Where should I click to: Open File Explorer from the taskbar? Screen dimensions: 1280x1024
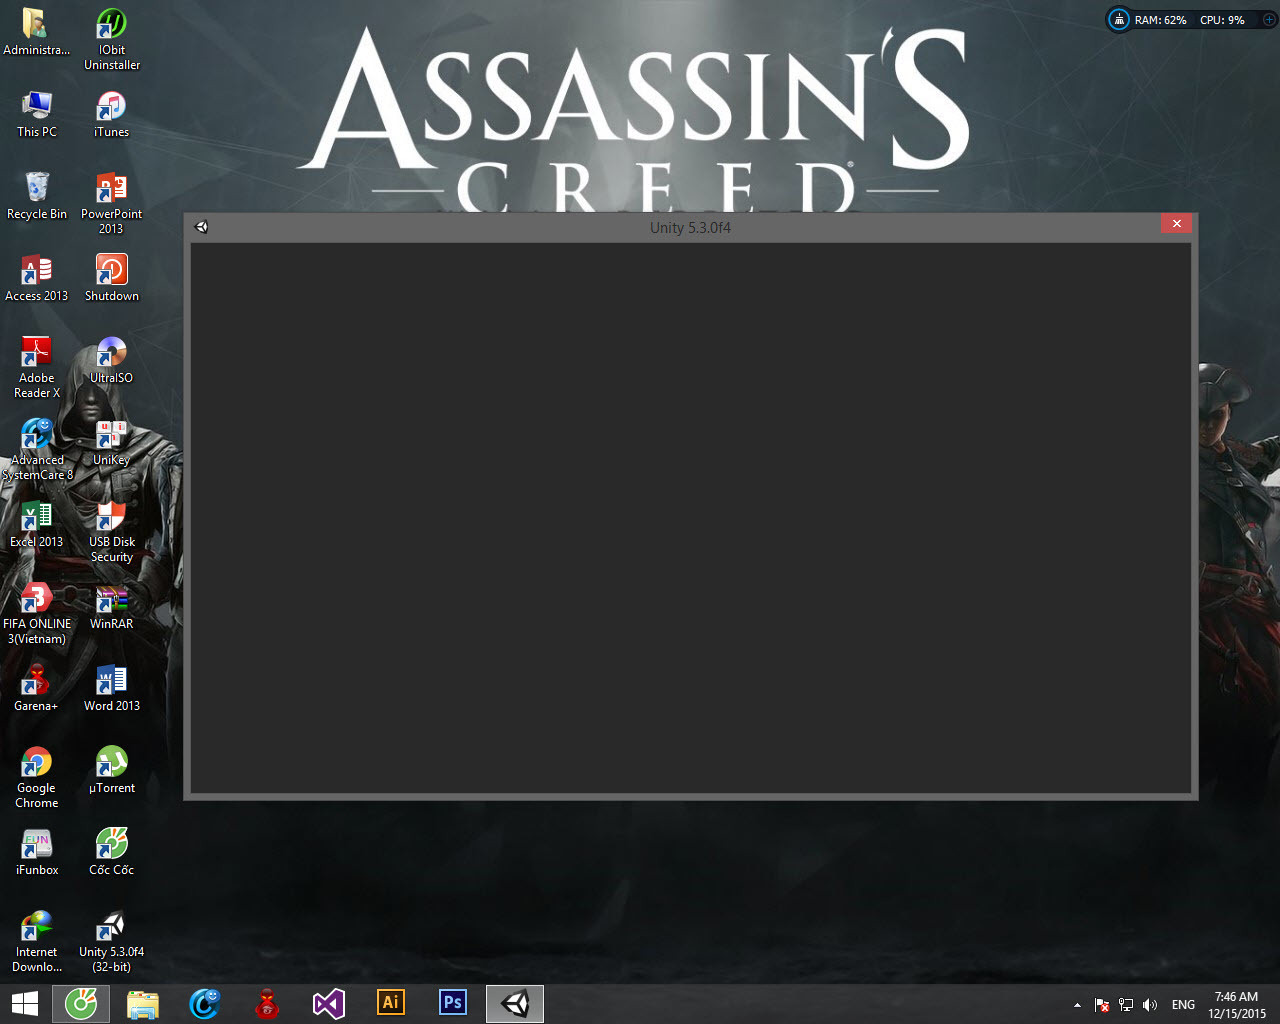click(143, 1003)
